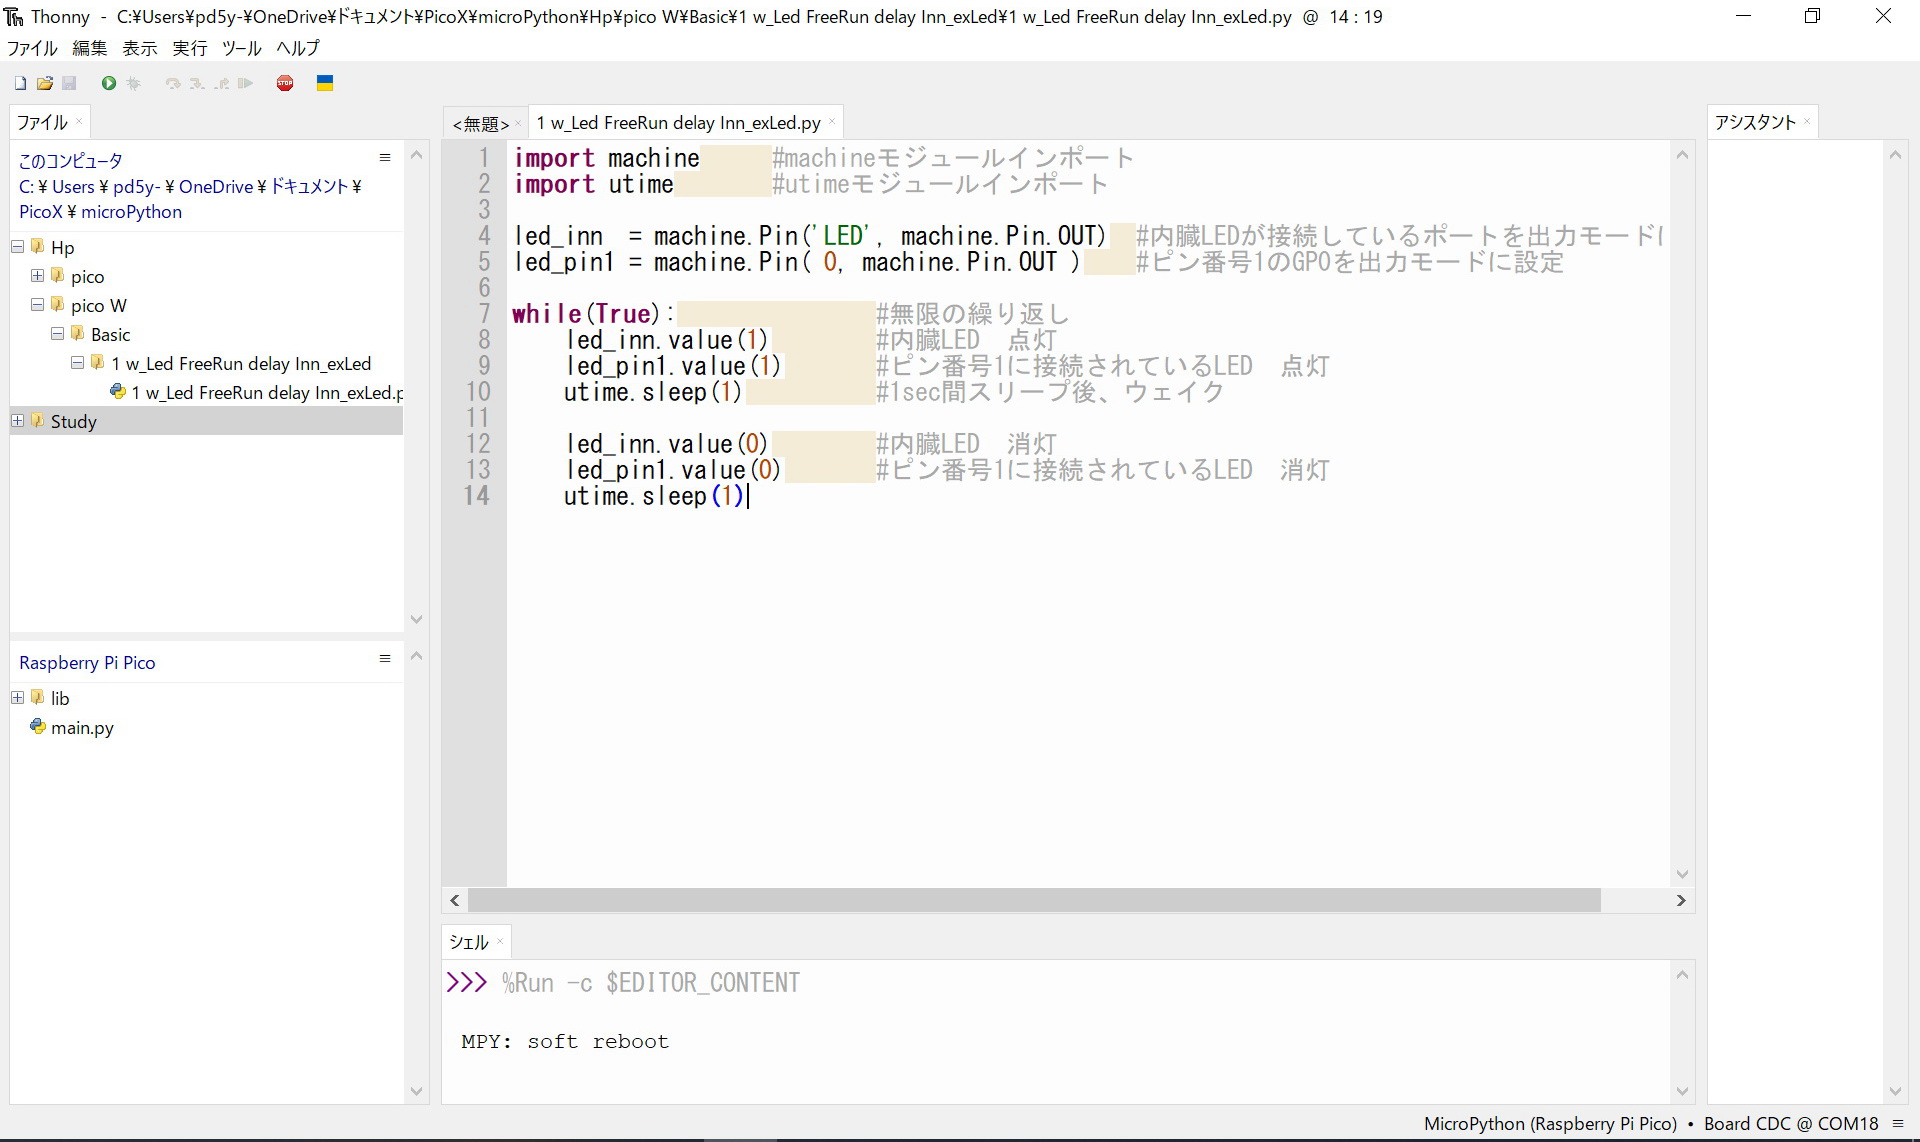Click the Raspberry Pi Pico panel header link

pyautogui.click(x=87, y=663)
